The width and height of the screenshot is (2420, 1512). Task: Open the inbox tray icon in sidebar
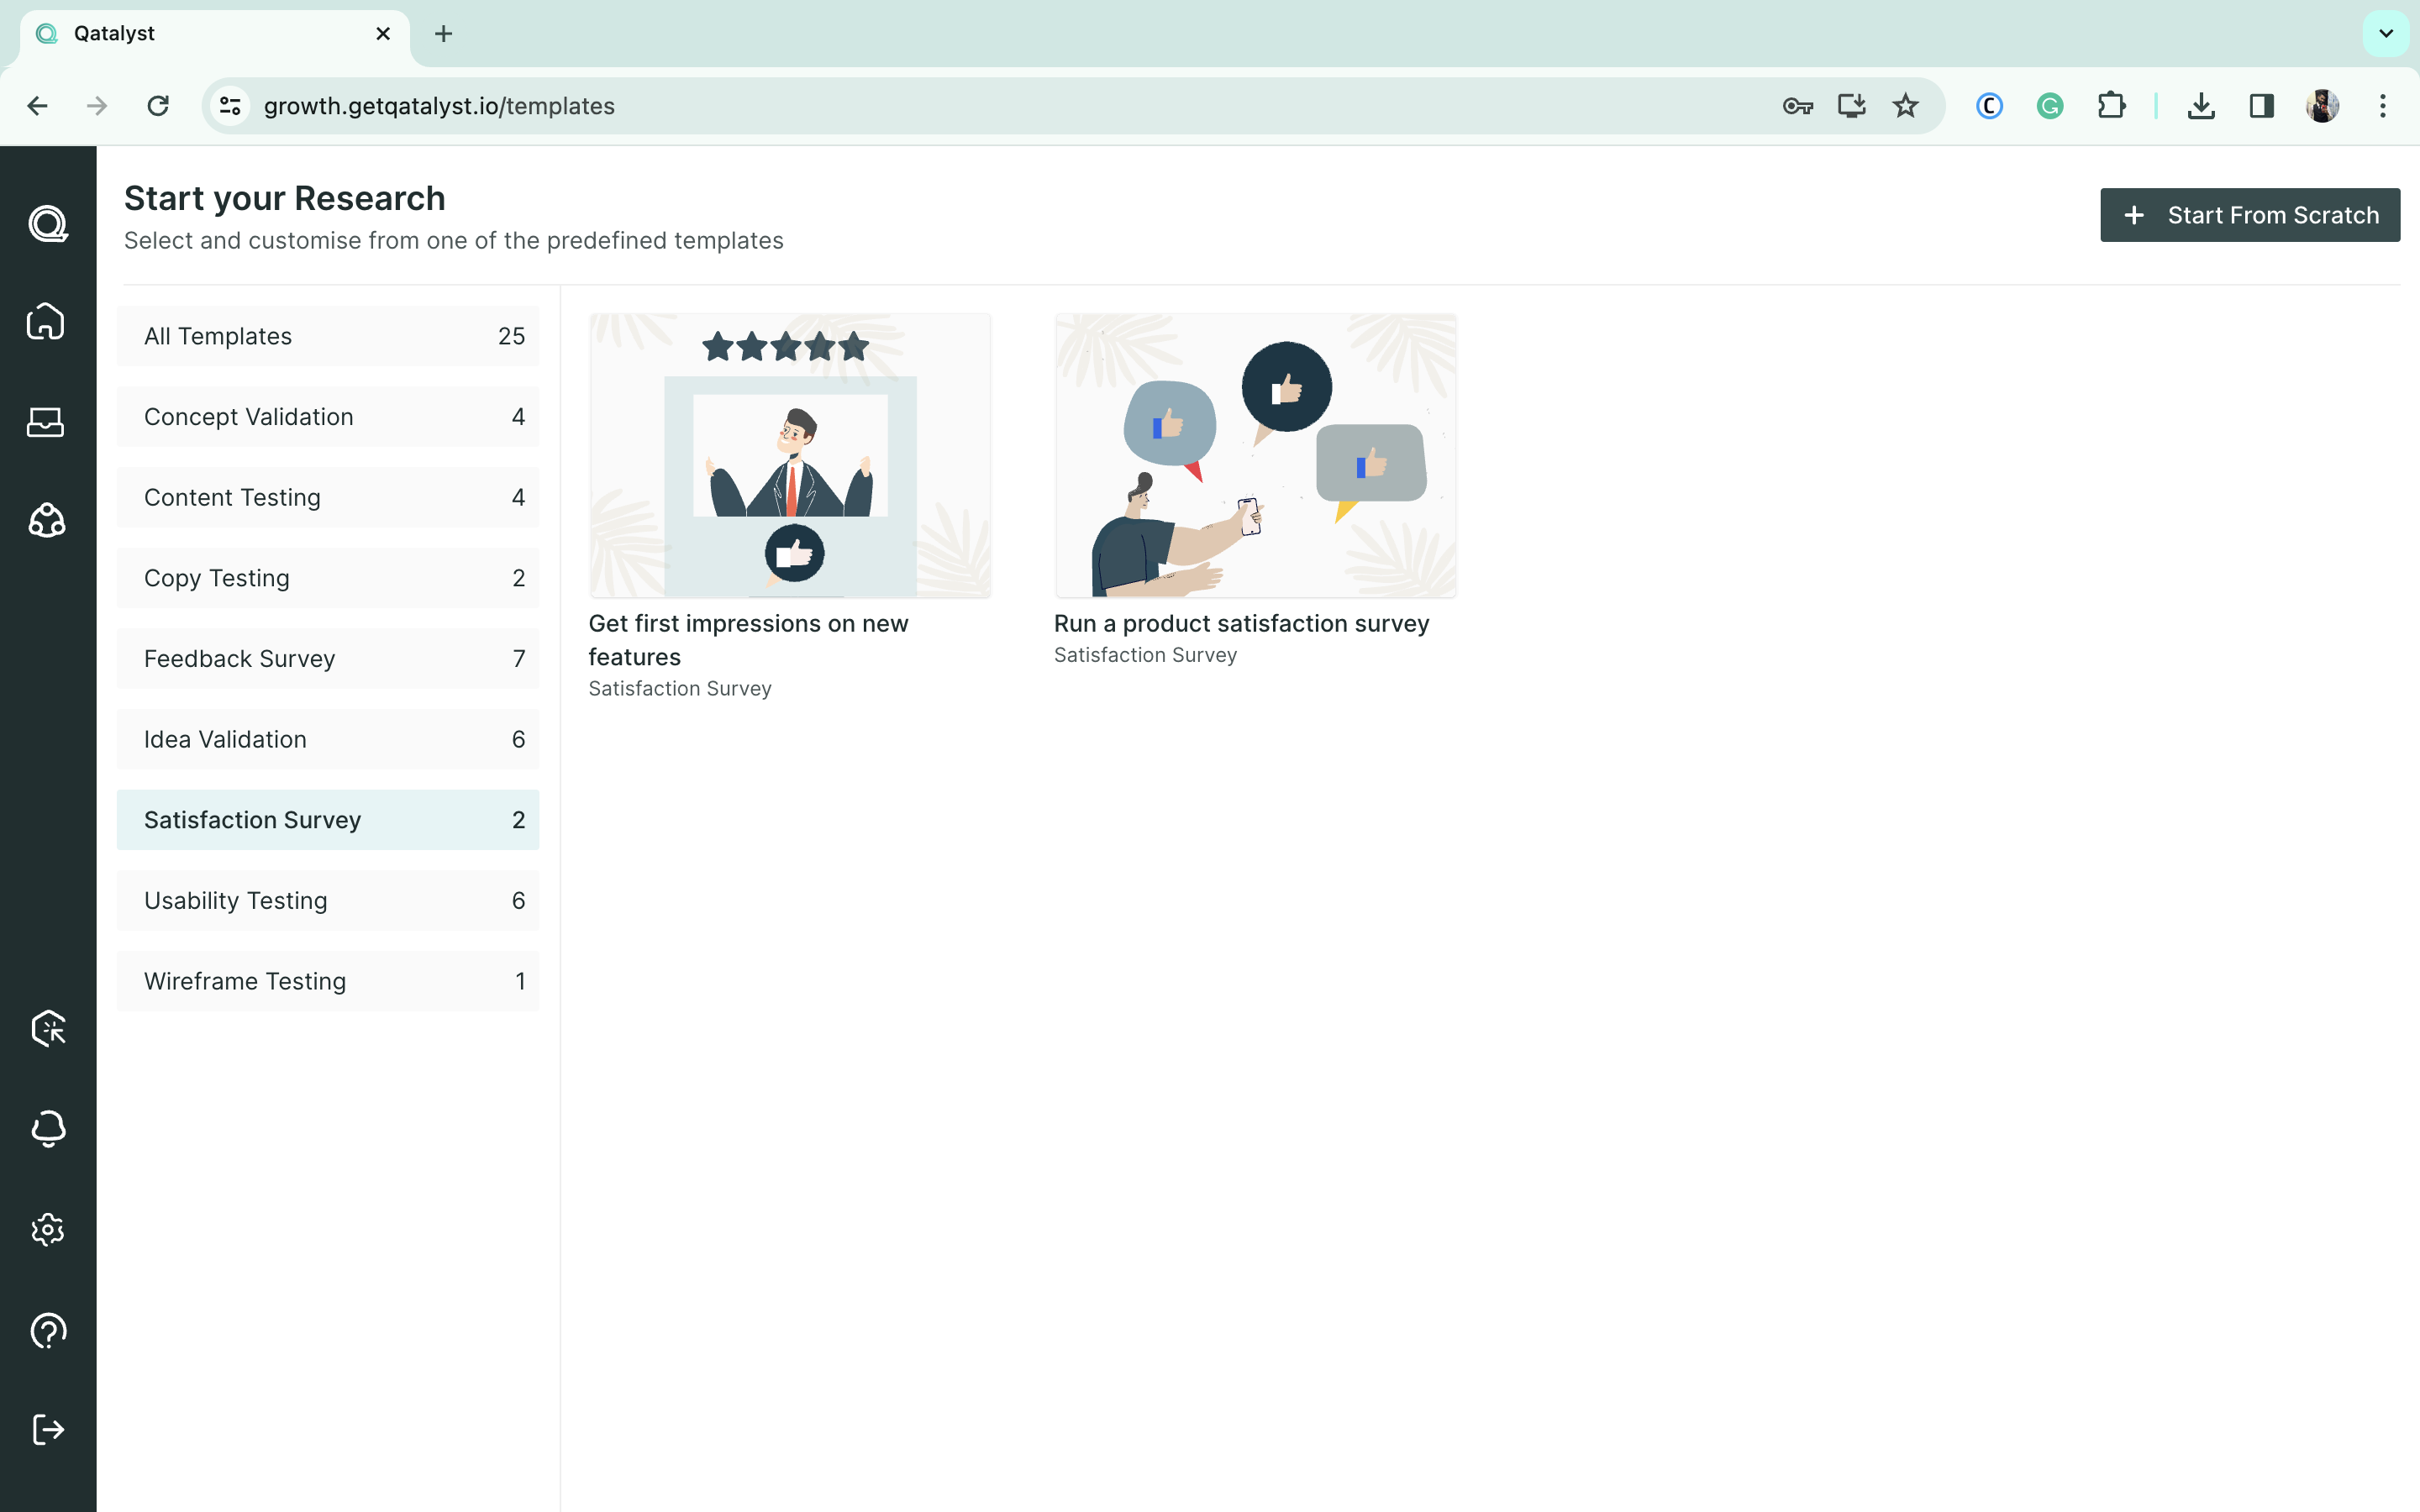point(47,422)
